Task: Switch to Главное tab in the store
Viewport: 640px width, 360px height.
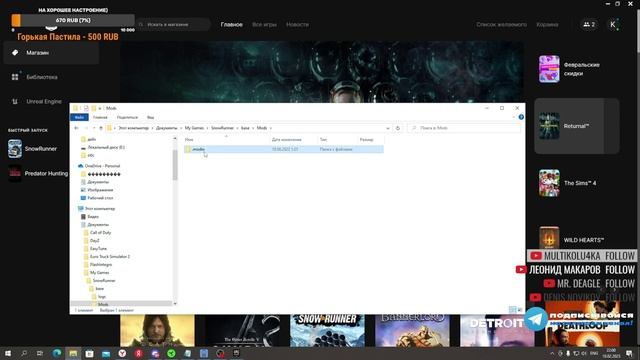Action: click(231, 24)
